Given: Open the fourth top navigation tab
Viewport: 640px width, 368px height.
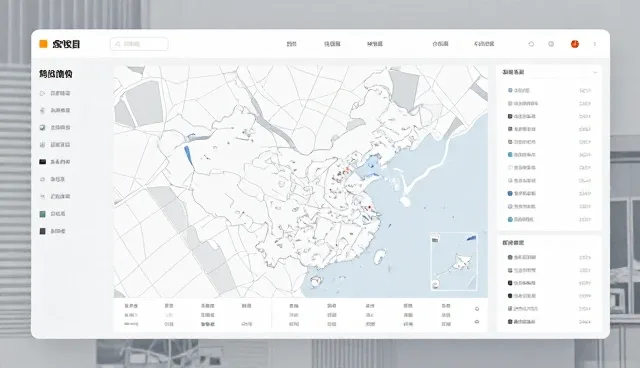Looking at the screenshot, I should [x=440, y=44].
